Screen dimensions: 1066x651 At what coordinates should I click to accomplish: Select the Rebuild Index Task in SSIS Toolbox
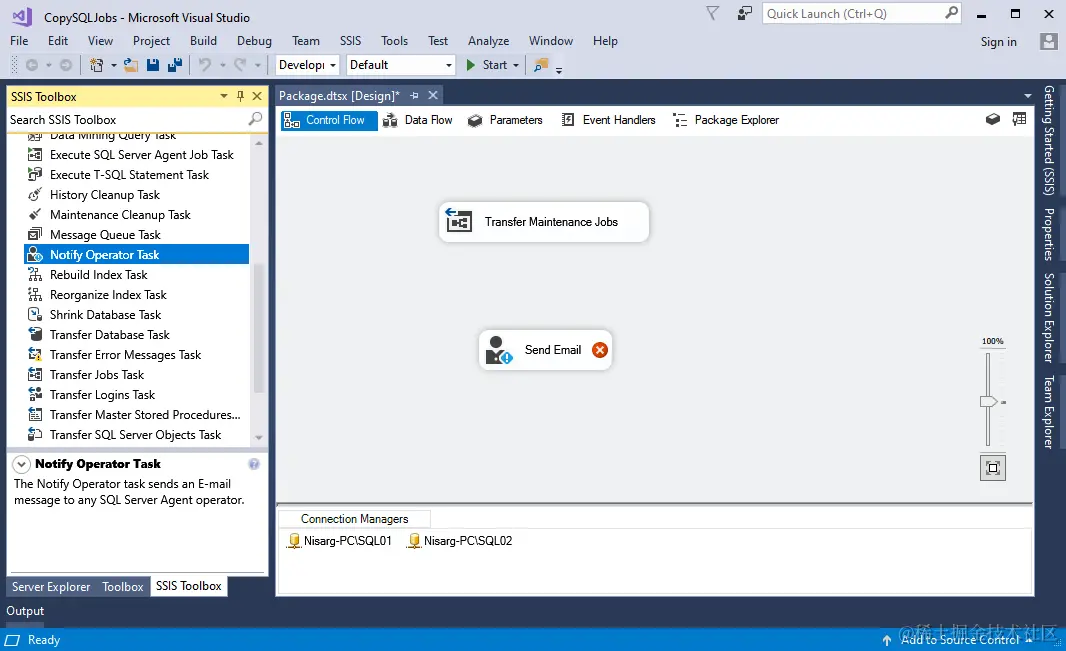point(100,274)
